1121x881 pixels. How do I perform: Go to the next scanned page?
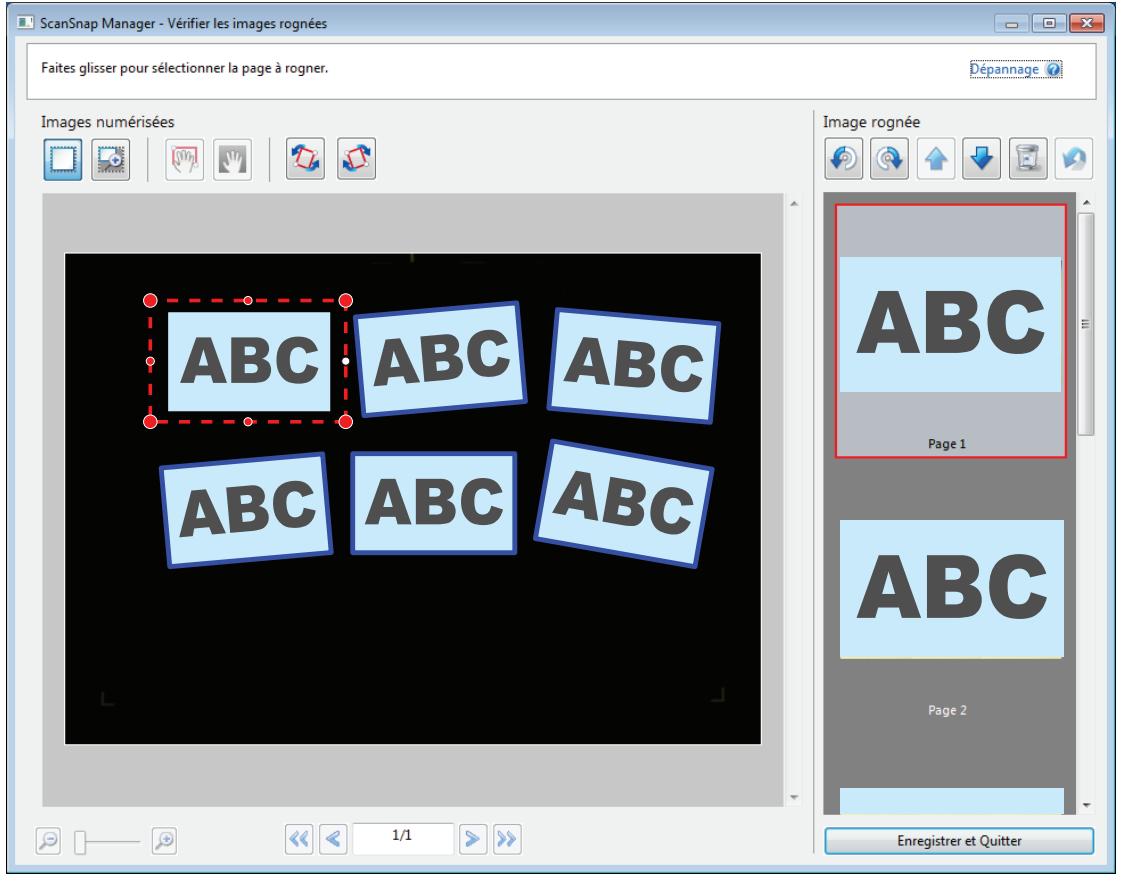tap(473, 839)
